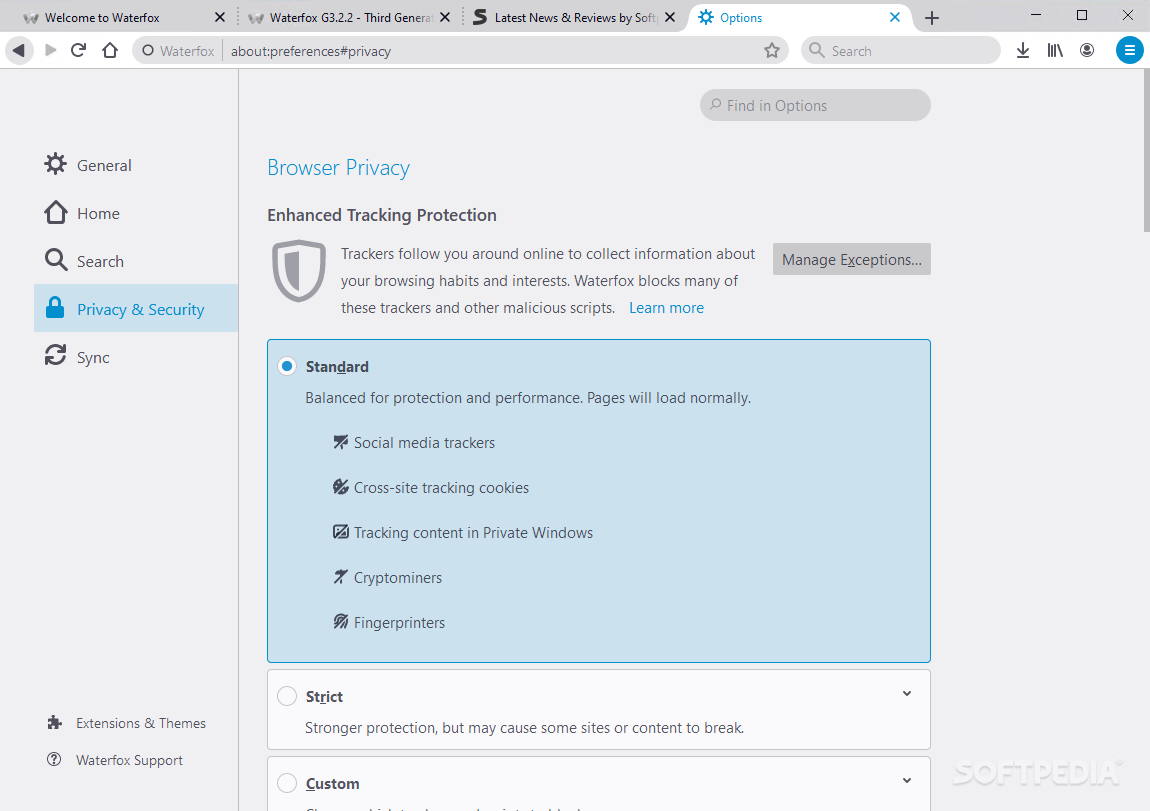Minimize the Waterfox window
Image resolution: width=1150 pixels, height=811 pixels.
[1036, 15]
